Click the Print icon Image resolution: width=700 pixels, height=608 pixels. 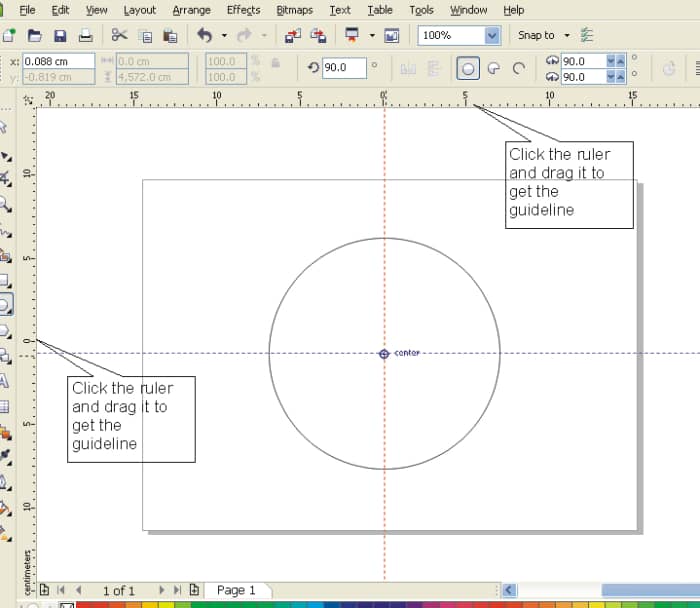tap(86, 35)
